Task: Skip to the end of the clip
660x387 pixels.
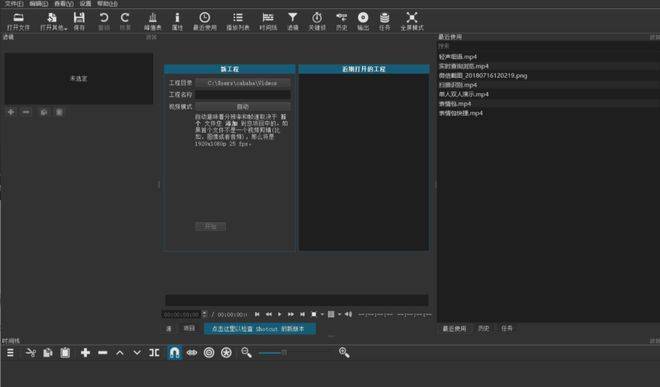Action: (x=302, y=314)
